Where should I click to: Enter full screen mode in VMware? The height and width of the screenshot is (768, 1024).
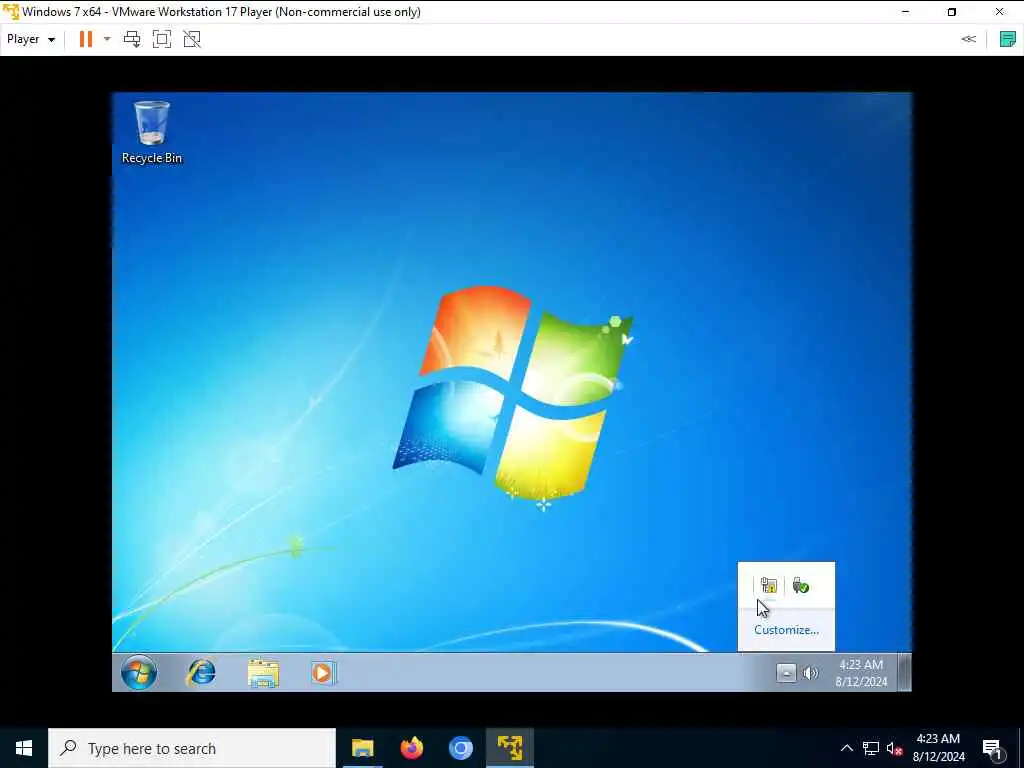pyautogui.click(x=162, y=39)
